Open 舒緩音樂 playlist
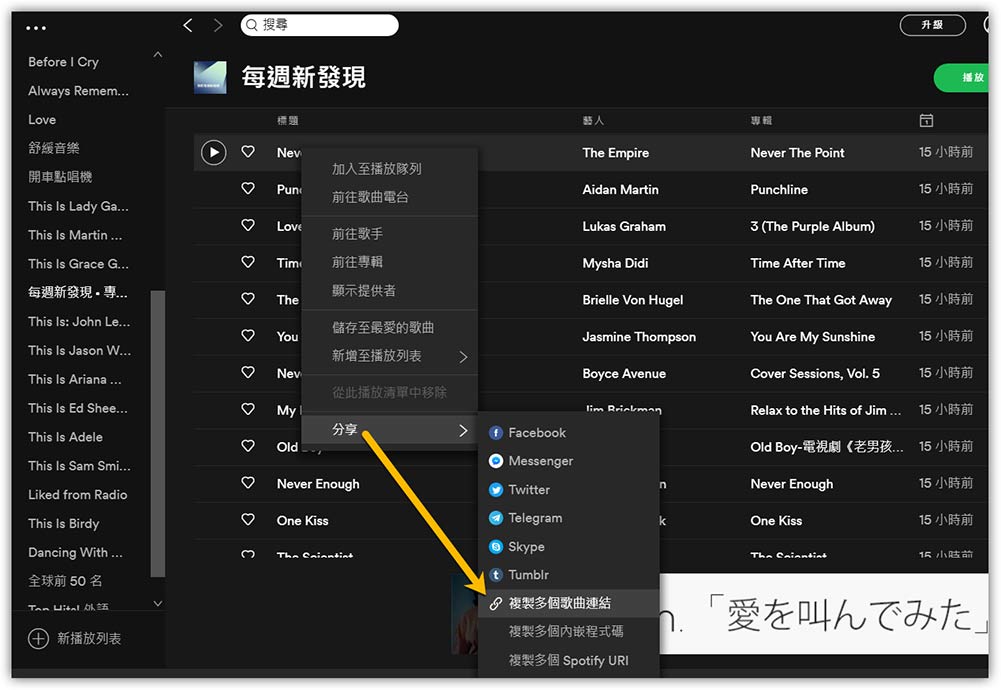 [54, 148]
